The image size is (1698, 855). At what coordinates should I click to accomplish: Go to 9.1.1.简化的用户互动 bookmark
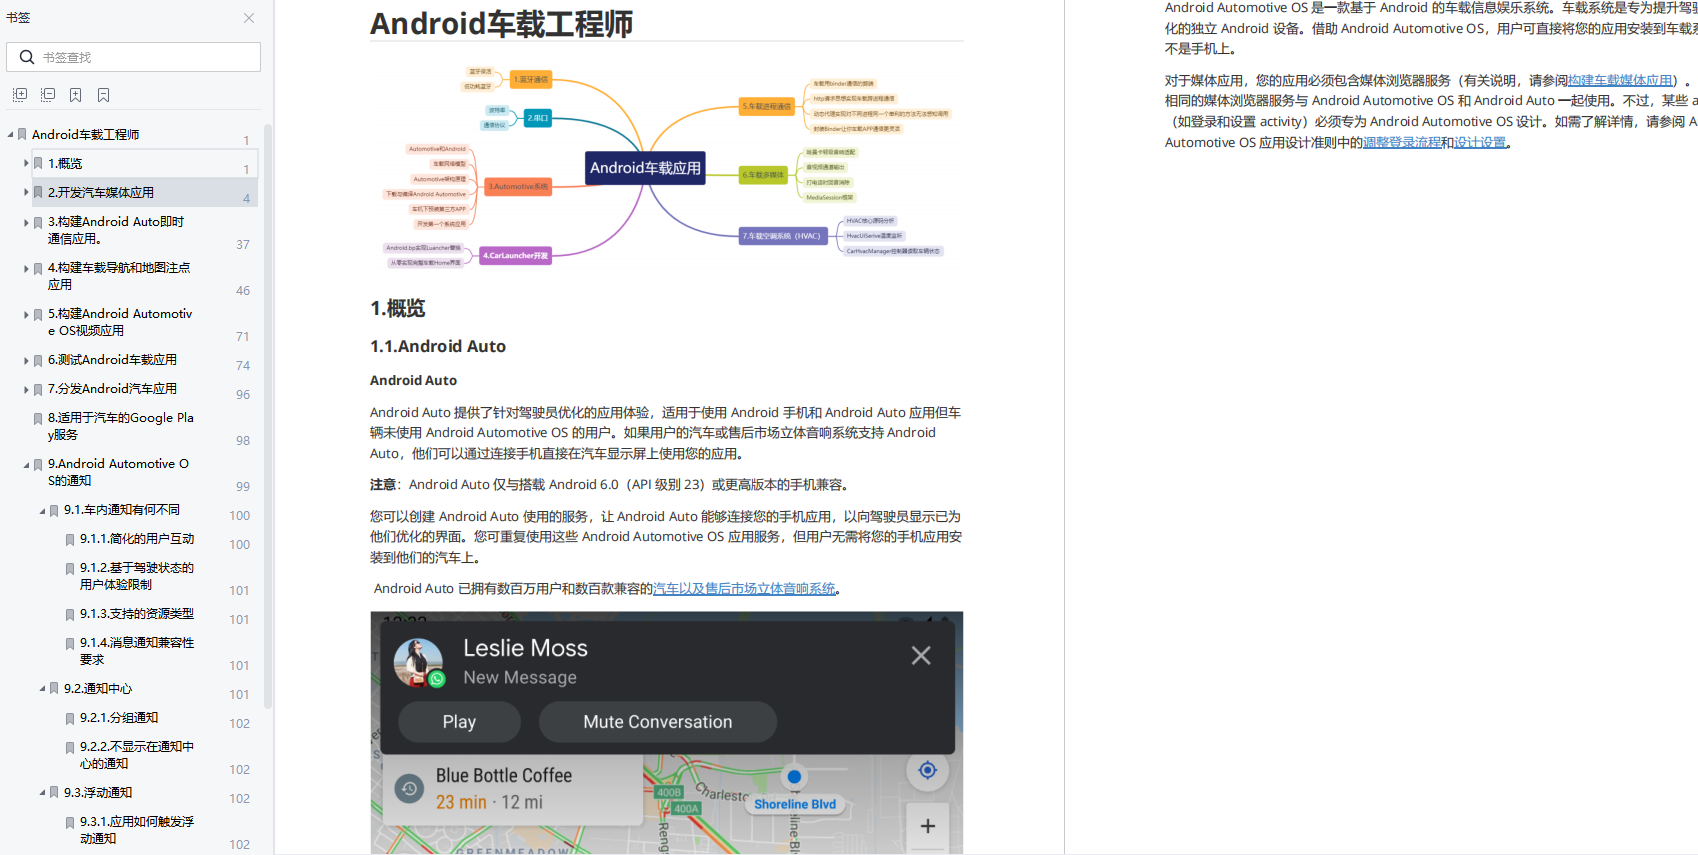pyautogui.click(x=137, y=539)
